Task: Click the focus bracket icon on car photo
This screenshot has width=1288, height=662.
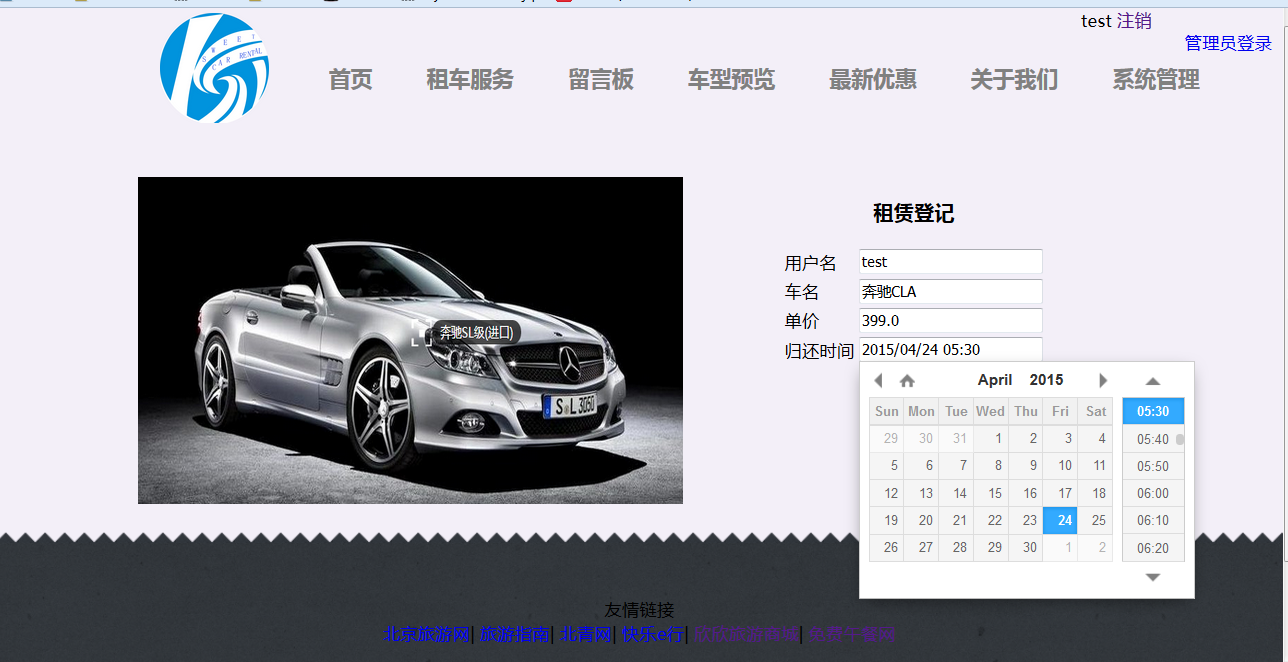Action: (421, 333)
